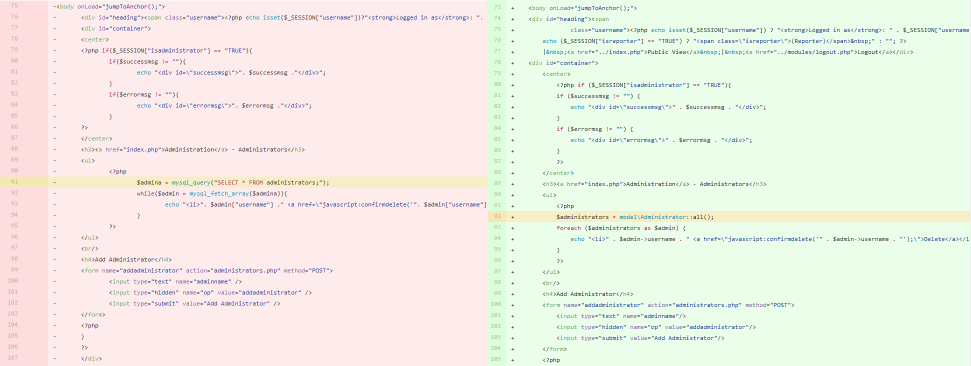This screenshot has height=366, width=971.
Task: Click line number 73 in the gutter
Action: pos(497,7)
